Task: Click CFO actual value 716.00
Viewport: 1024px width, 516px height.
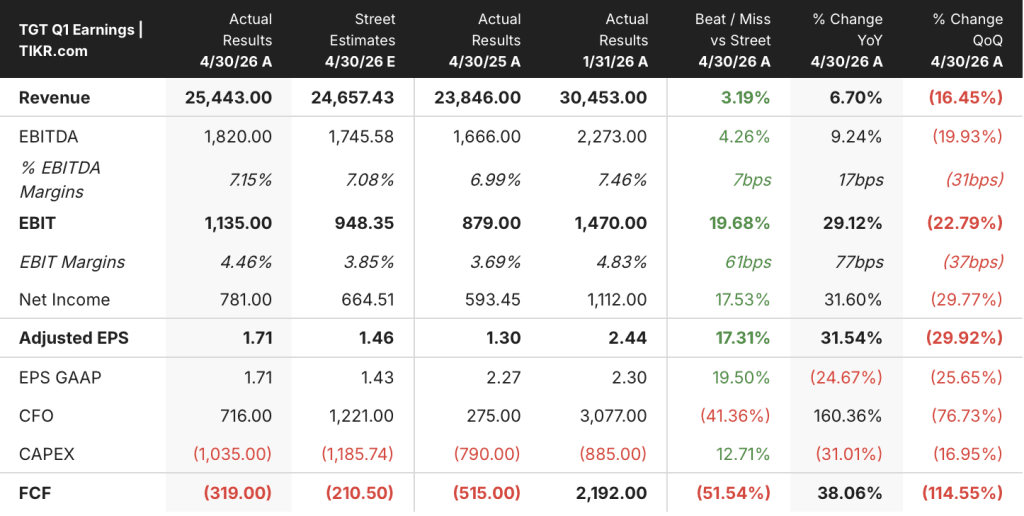Action: (x=248, y=416)
